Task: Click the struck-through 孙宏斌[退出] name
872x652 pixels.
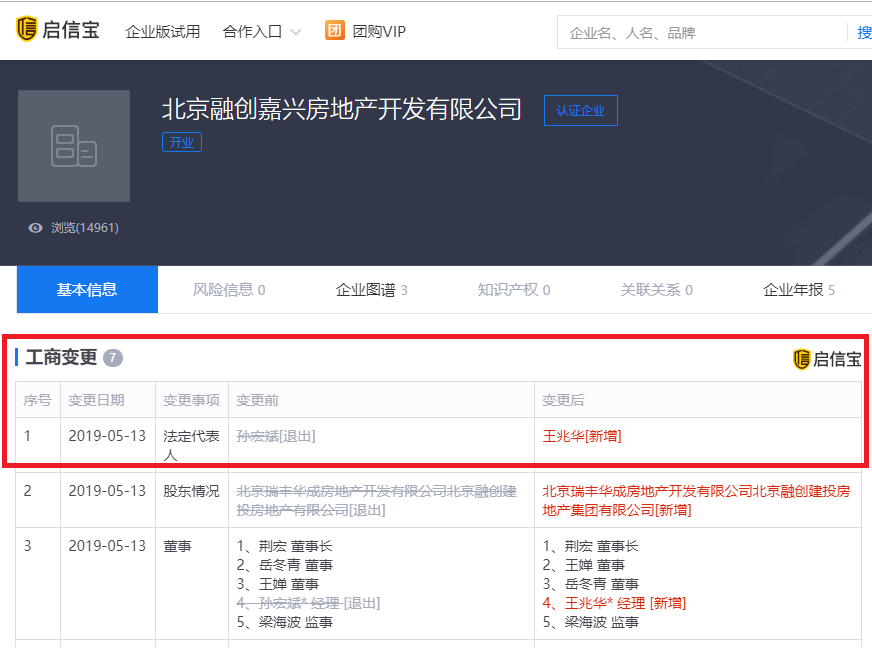Action: click(275, 436)
